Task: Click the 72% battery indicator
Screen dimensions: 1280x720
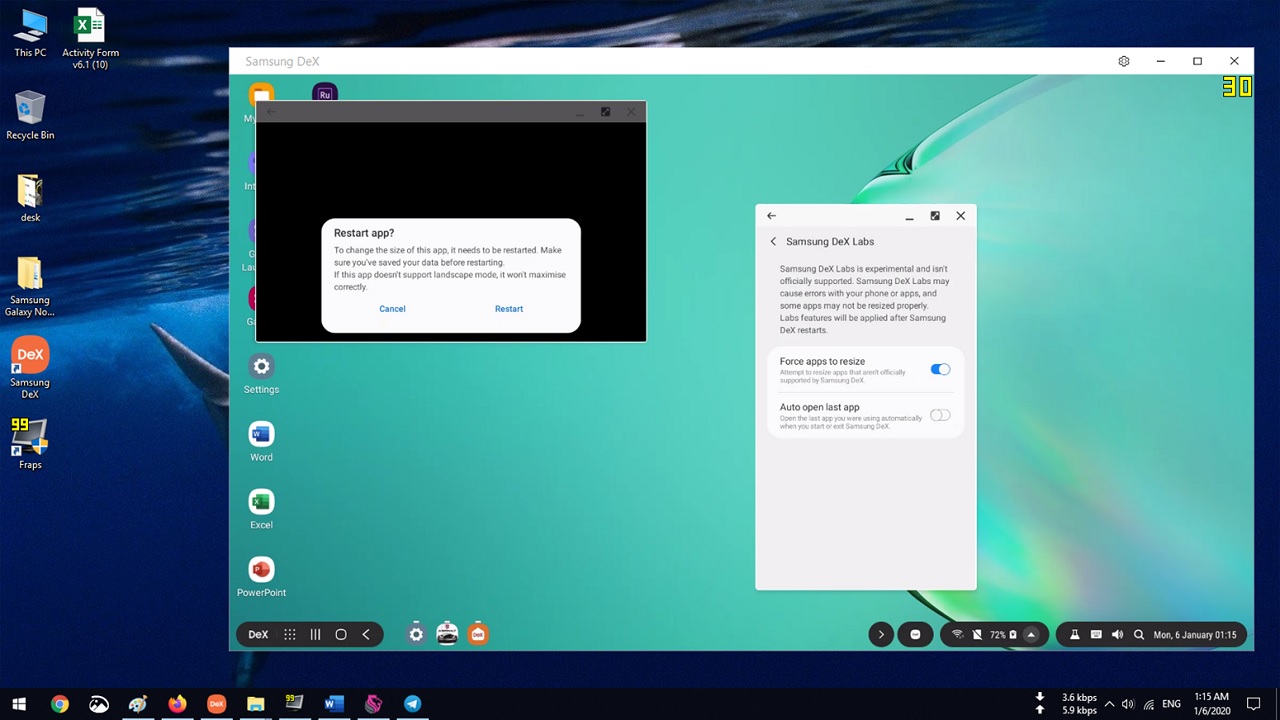Action: point(1003,634)
